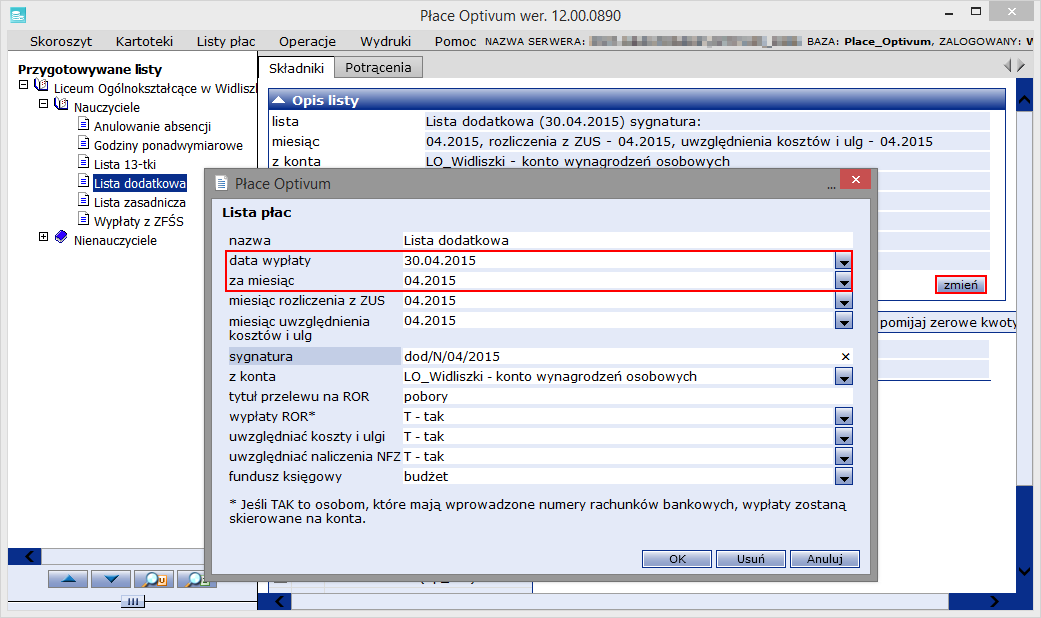Click the magnifier button marked U
The width and height of the screenshot is (1041, 618).
154,579
